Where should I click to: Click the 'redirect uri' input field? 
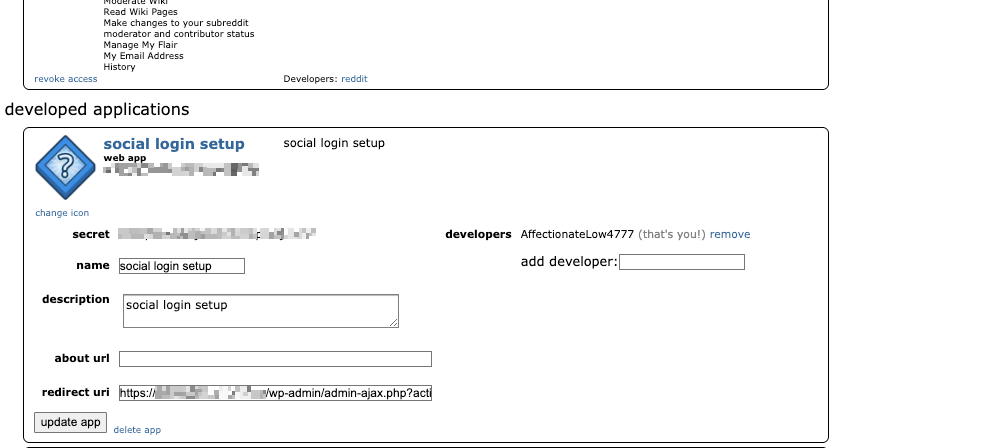pos(275,393)
